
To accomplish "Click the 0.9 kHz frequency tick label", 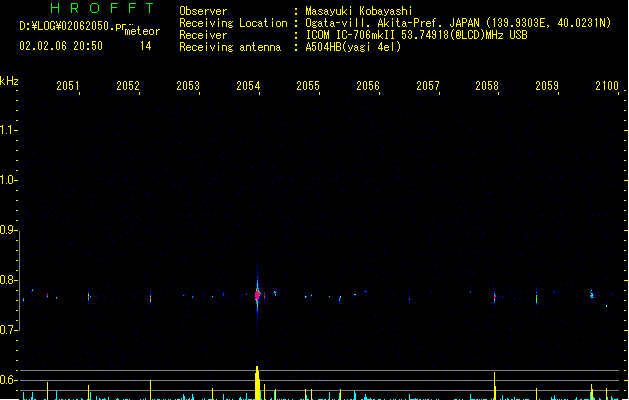I will pos(7,230).
